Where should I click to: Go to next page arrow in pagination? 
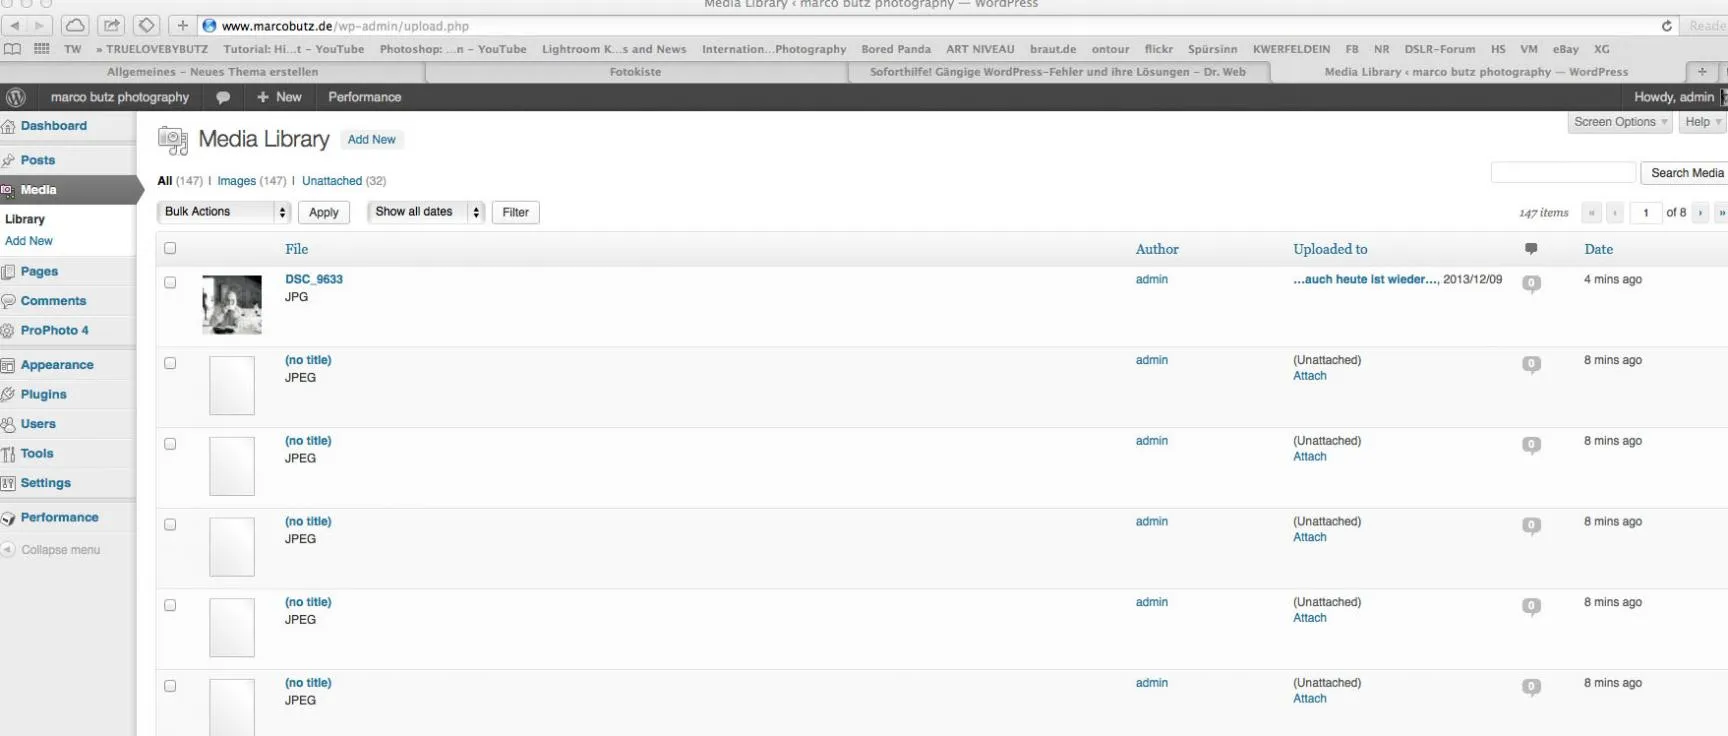coord(1700,212)
